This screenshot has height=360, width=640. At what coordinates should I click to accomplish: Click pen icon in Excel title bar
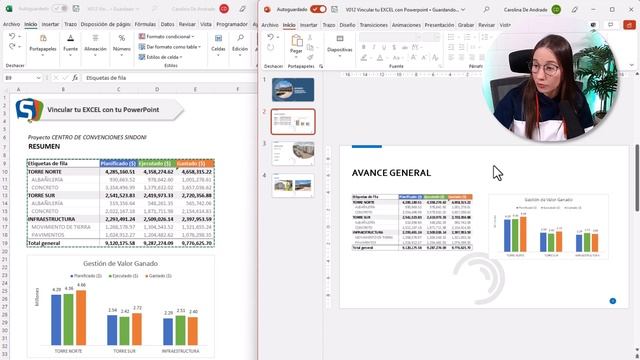[x=242, y=9]
